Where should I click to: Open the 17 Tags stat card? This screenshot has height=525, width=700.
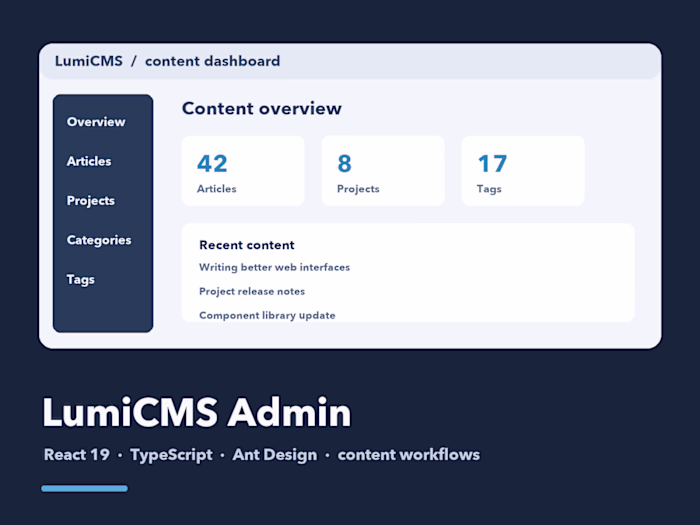pos(523,171)
